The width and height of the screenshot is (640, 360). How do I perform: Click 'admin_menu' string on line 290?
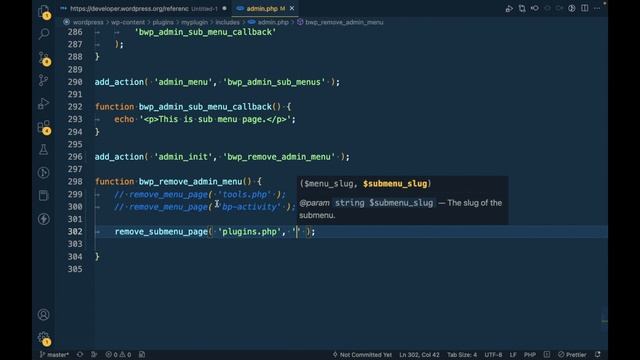(183, 82)
